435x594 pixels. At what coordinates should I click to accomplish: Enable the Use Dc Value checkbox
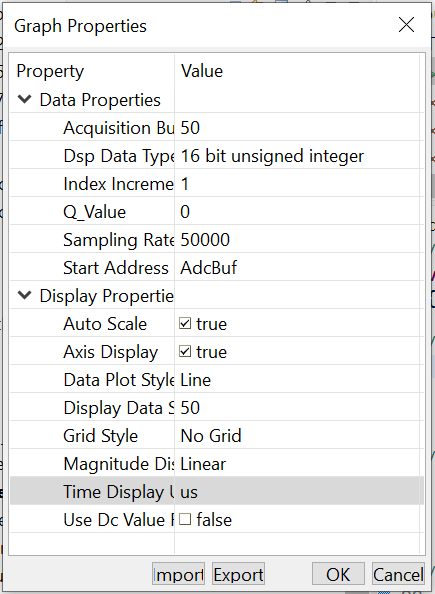(185, 519)
